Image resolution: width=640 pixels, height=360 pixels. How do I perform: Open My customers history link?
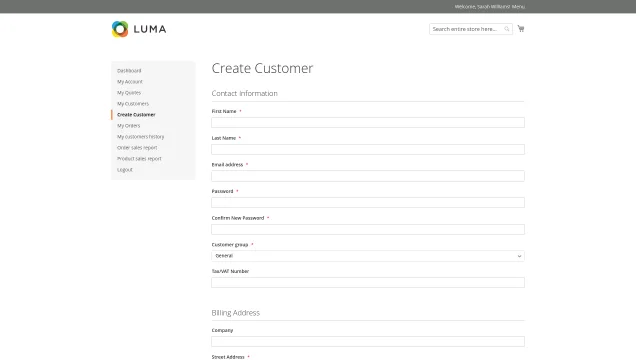[140, 137]
